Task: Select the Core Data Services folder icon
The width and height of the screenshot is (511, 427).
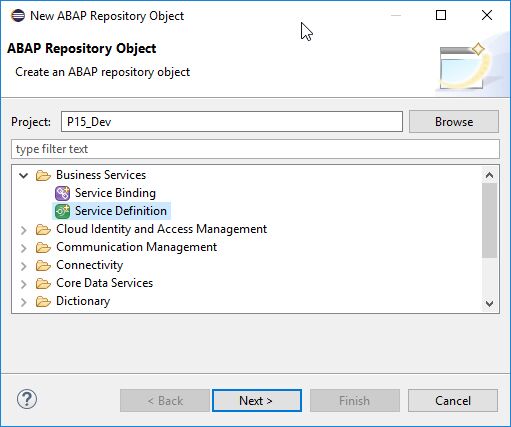Action: [x=43, y=283]
